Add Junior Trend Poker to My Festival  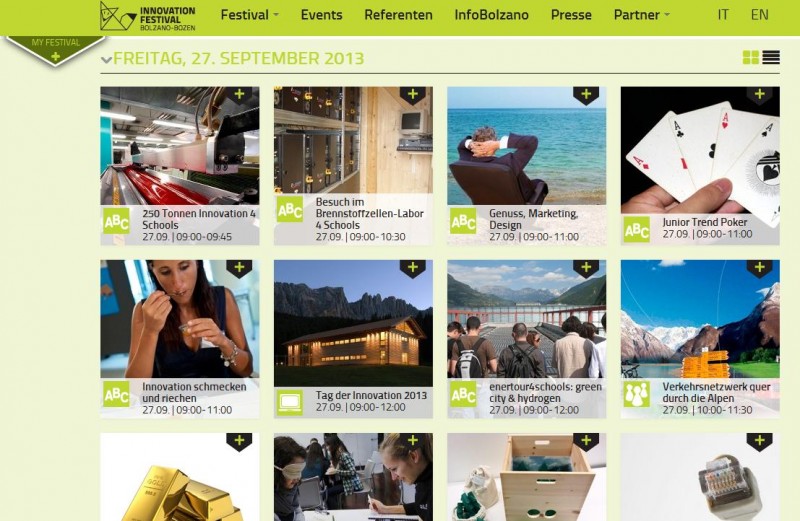click(759, 94)
